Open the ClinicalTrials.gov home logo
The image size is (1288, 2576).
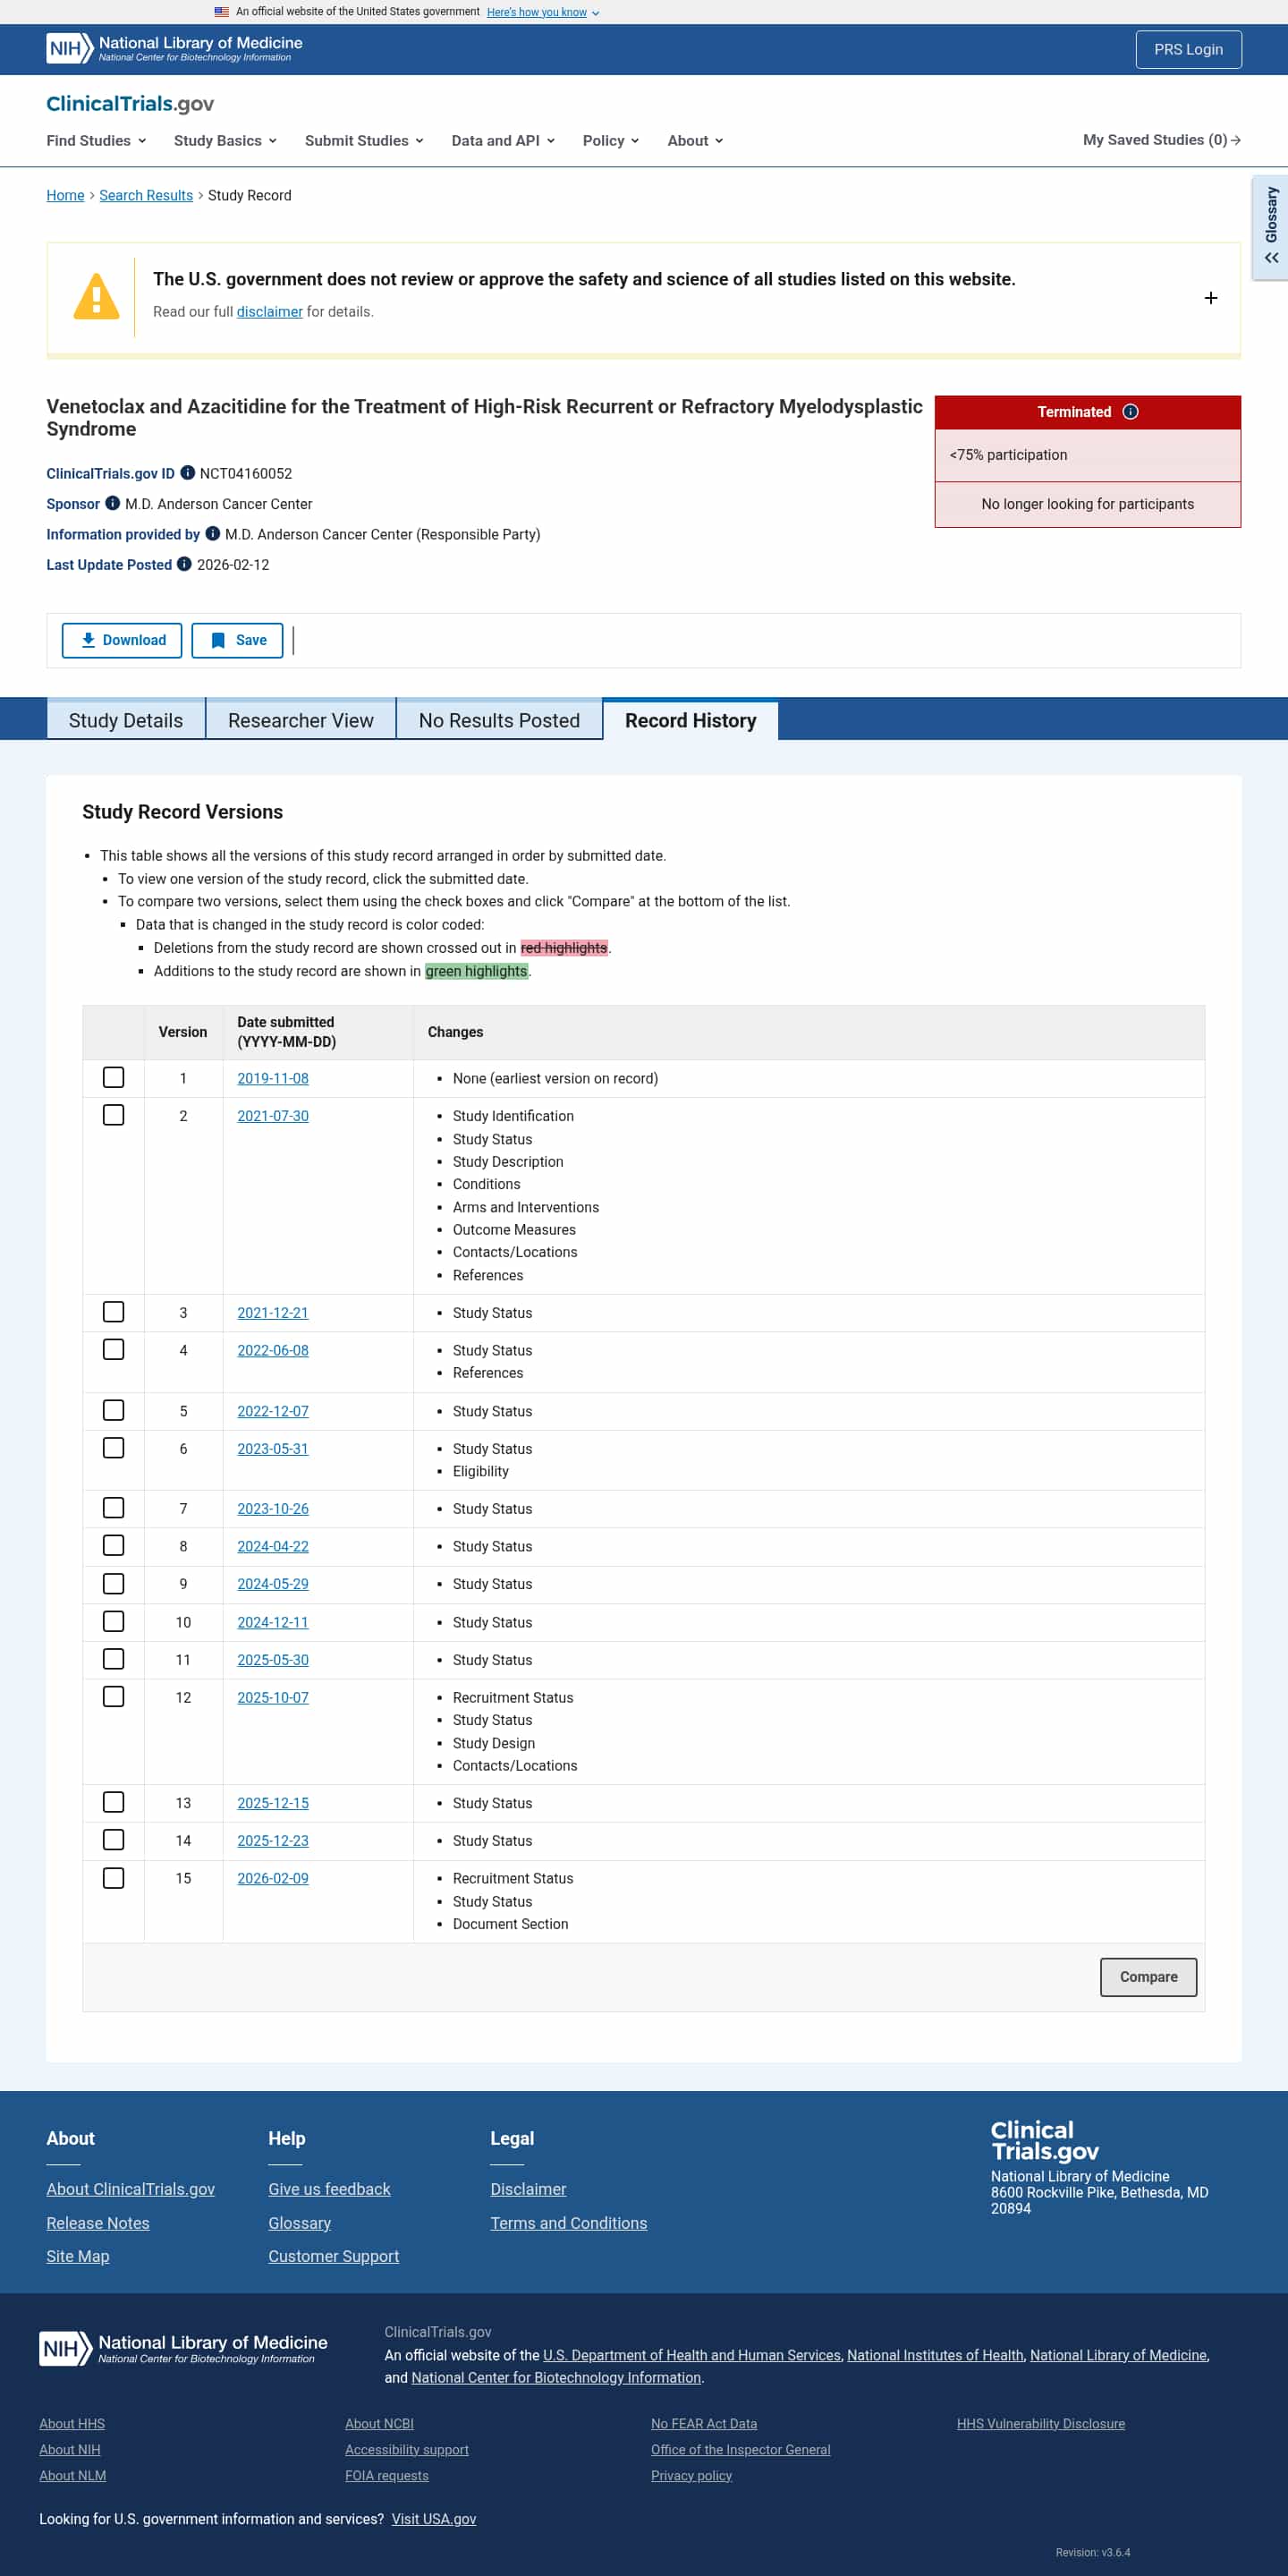(x=130, y=104)
